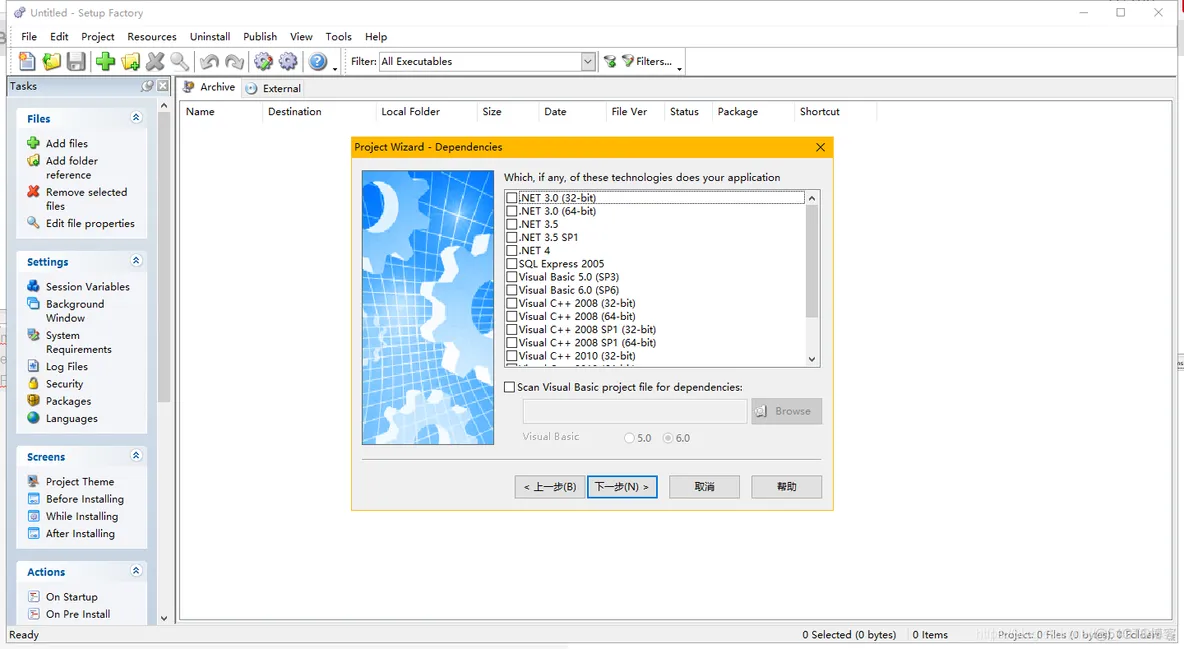The image size is (1184, 649).
Task: Click the filter funnel icon next to Filter dropdown
Action: [610, 61]
